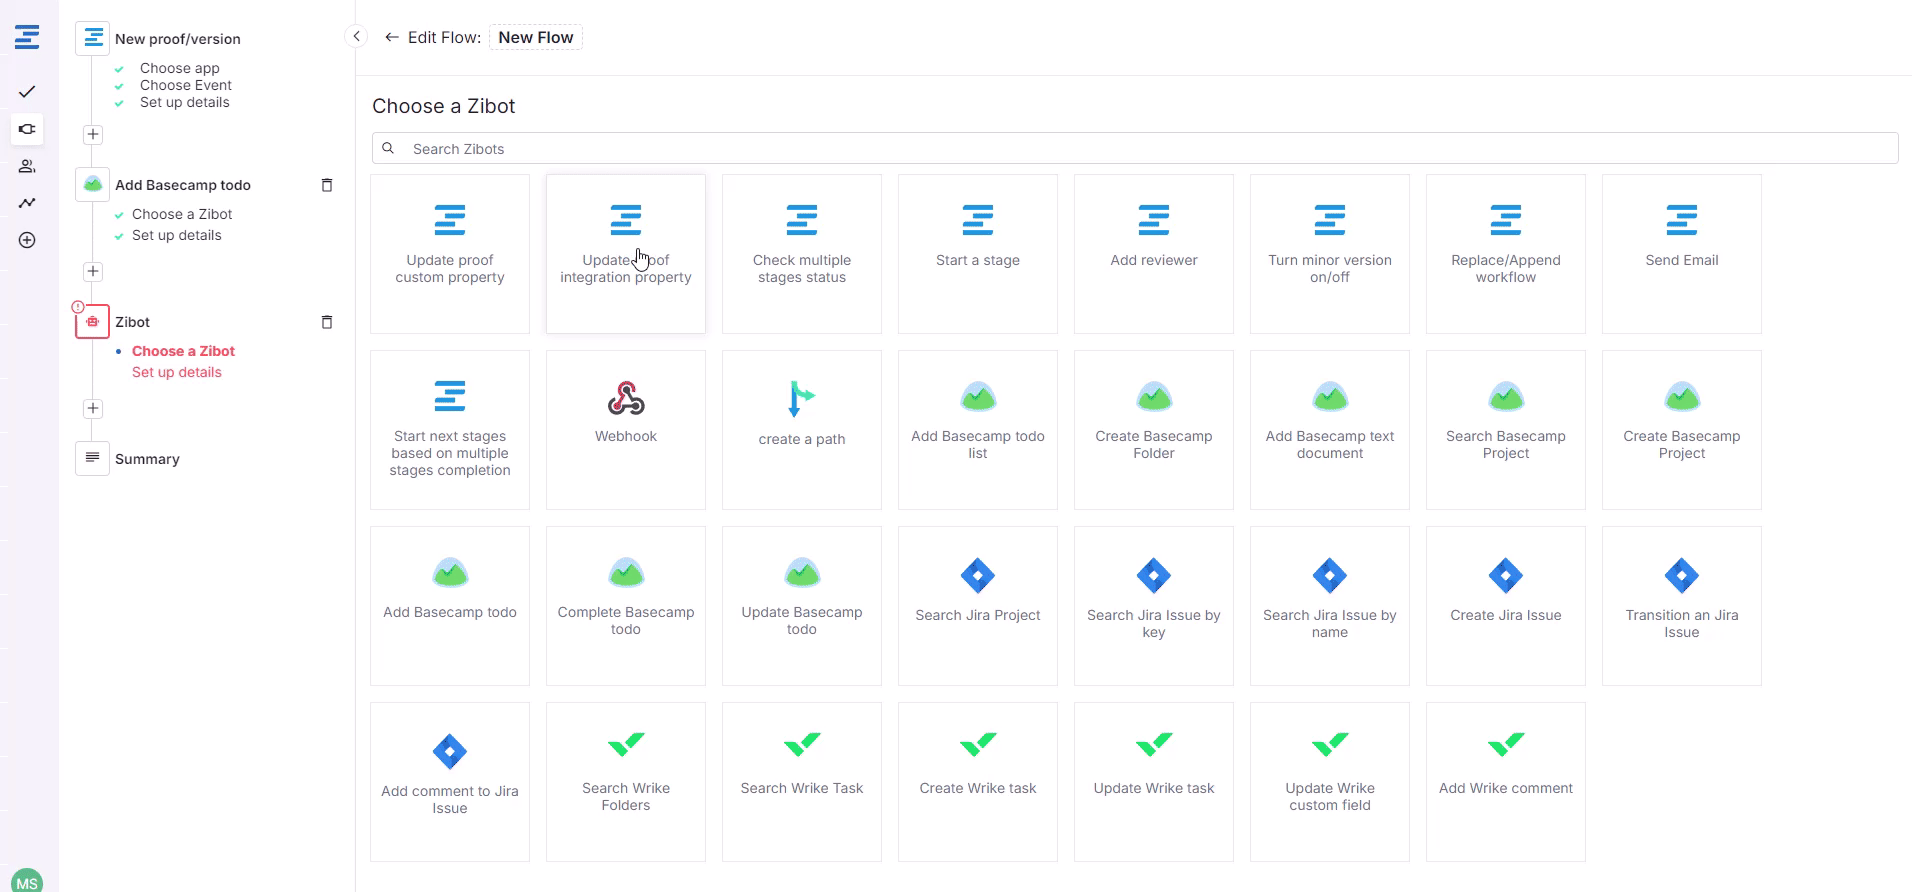Open analytics graph icon in left rail
This screenshot has height=892, width=1912.
(x=27, y=203)
